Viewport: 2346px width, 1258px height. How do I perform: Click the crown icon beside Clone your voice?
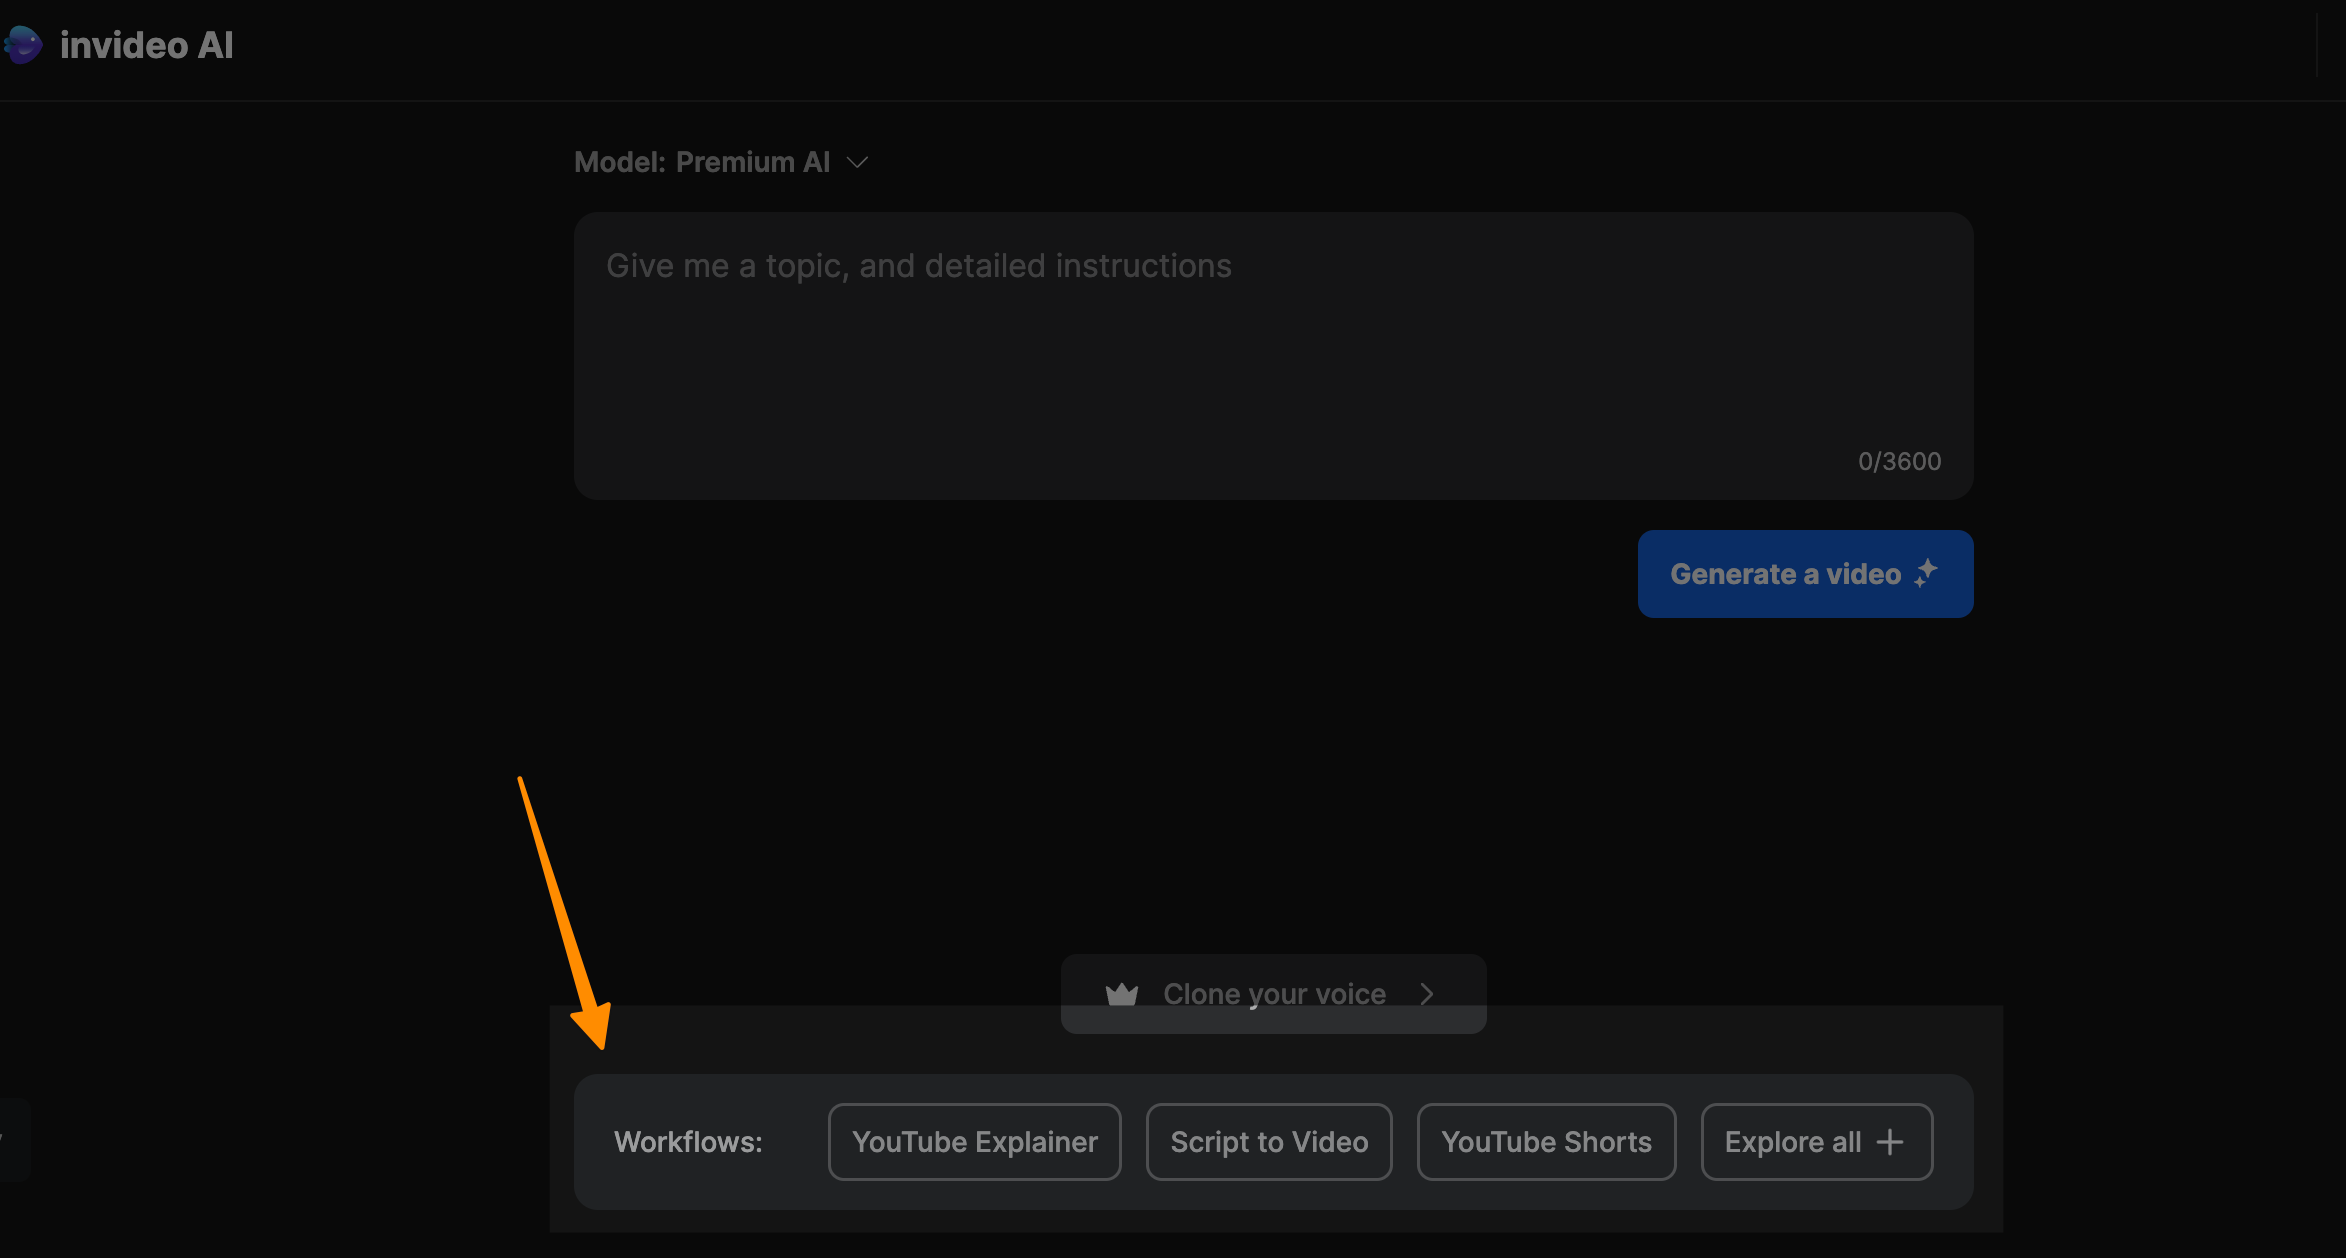tap(1122, 994)
